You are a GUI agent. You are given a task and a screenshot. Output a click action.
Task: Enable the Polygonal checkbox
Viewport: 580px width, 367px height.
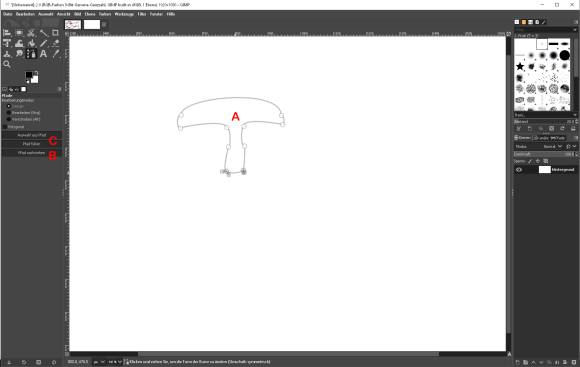click(x=5, y=127)
